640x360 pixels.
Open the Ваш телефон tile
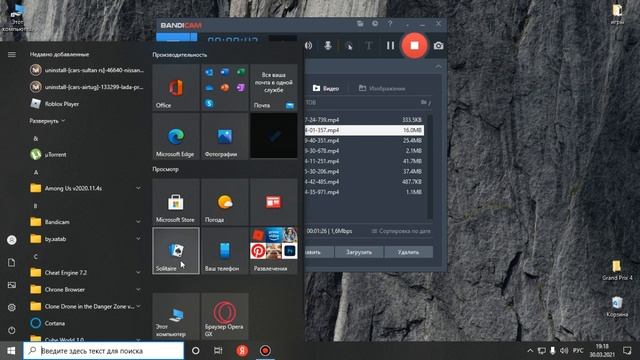[x=225, y=251]
